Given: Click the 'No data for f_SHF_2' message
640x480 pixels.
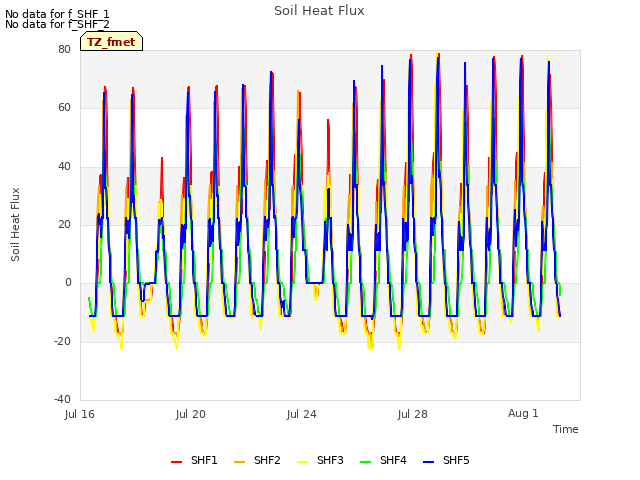Looking at the screenshot, I should tap(57, 24).
